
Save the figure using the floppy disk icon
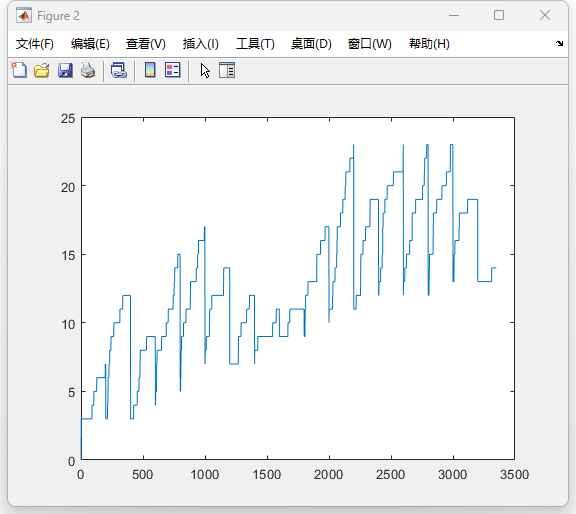[x=65, y=70]
